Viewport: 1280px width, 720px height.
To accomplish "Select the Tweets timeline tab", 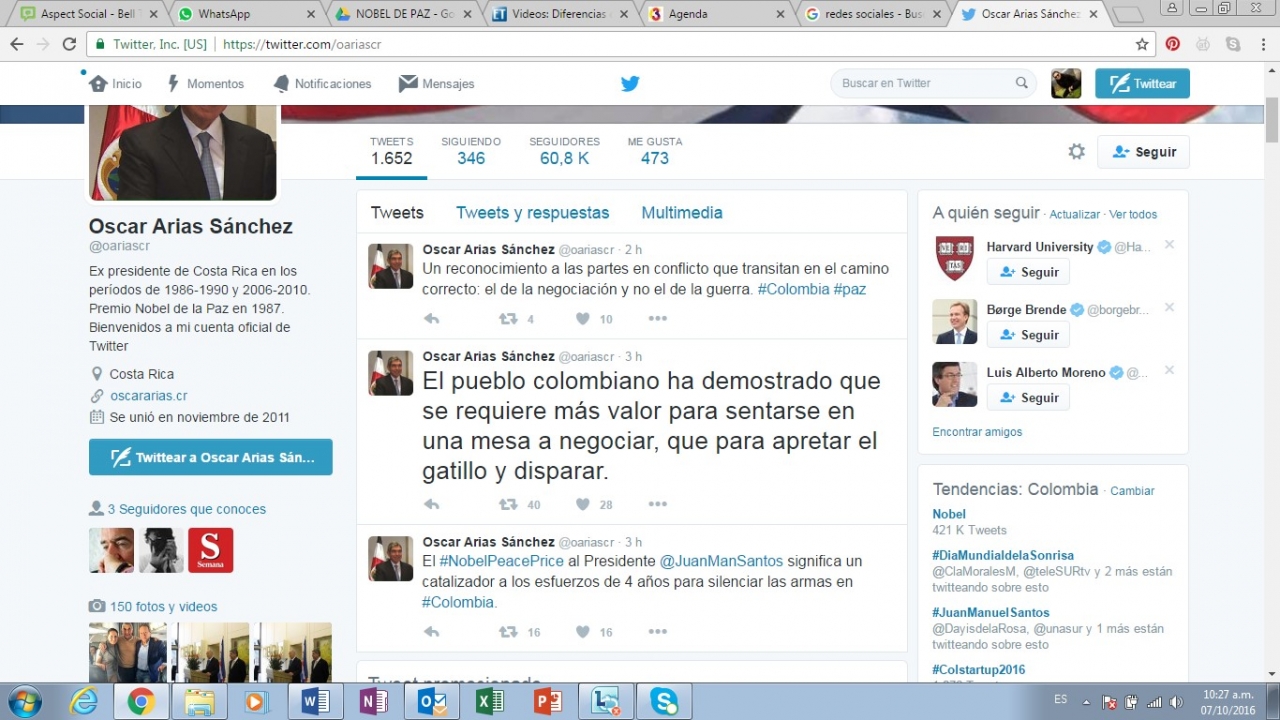I will tap(397, 213).
